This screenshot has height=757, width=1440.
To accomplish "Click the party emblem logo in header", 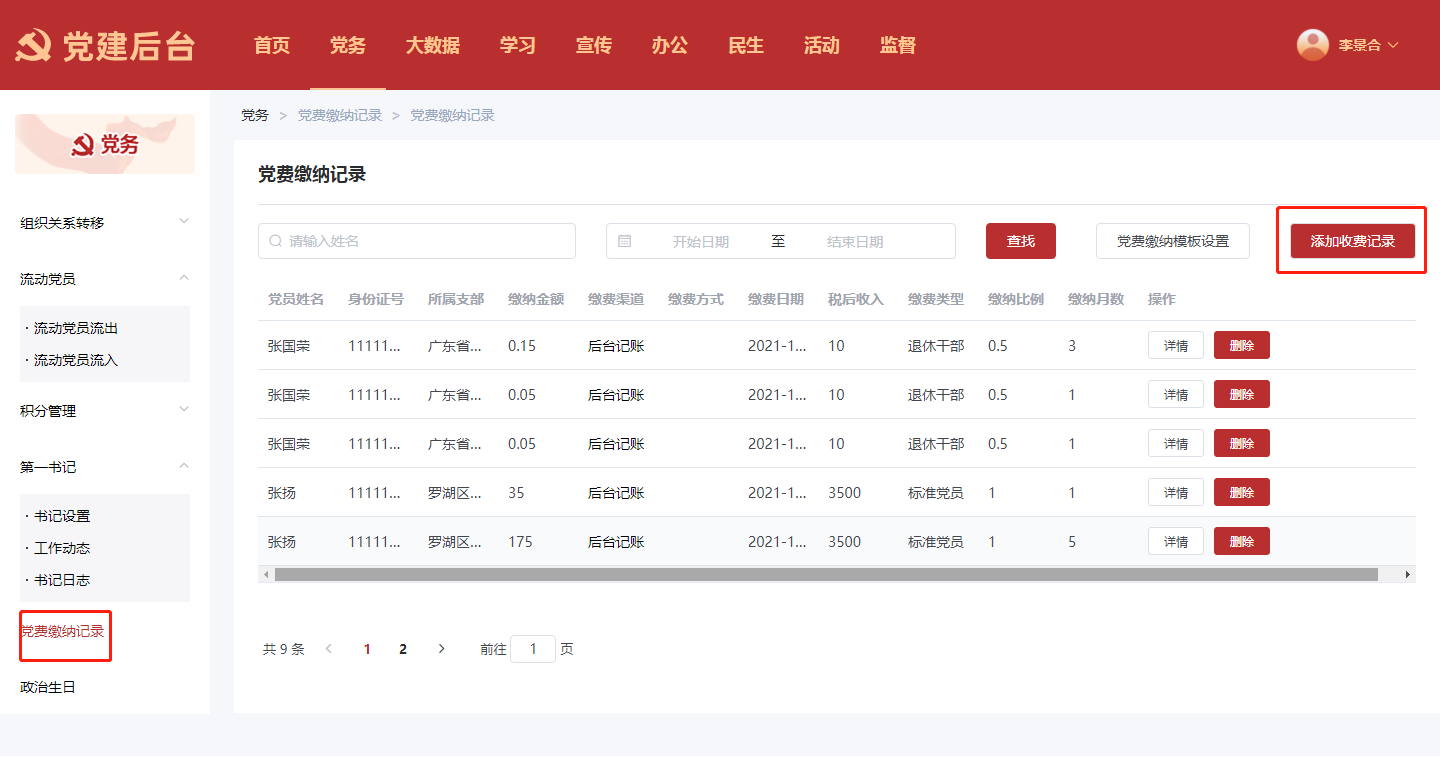I will (x=33, y=45).
